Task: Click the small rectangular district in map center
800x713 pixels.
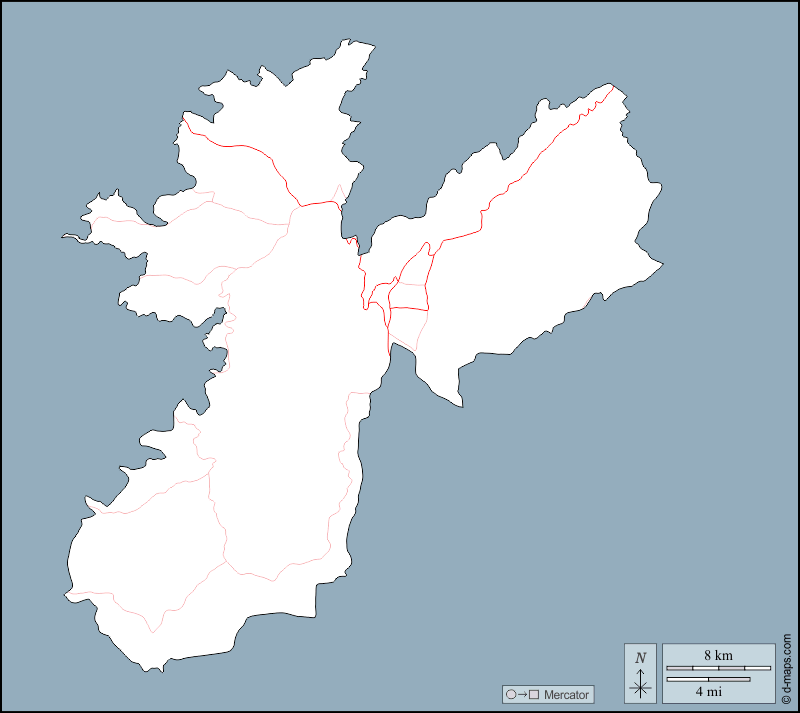Action: [x=408, y=296]
